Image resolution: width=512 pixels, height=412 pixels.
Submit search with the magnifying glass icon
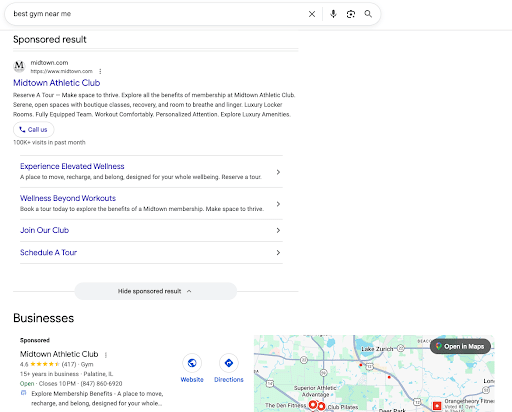tap(368, 14)
